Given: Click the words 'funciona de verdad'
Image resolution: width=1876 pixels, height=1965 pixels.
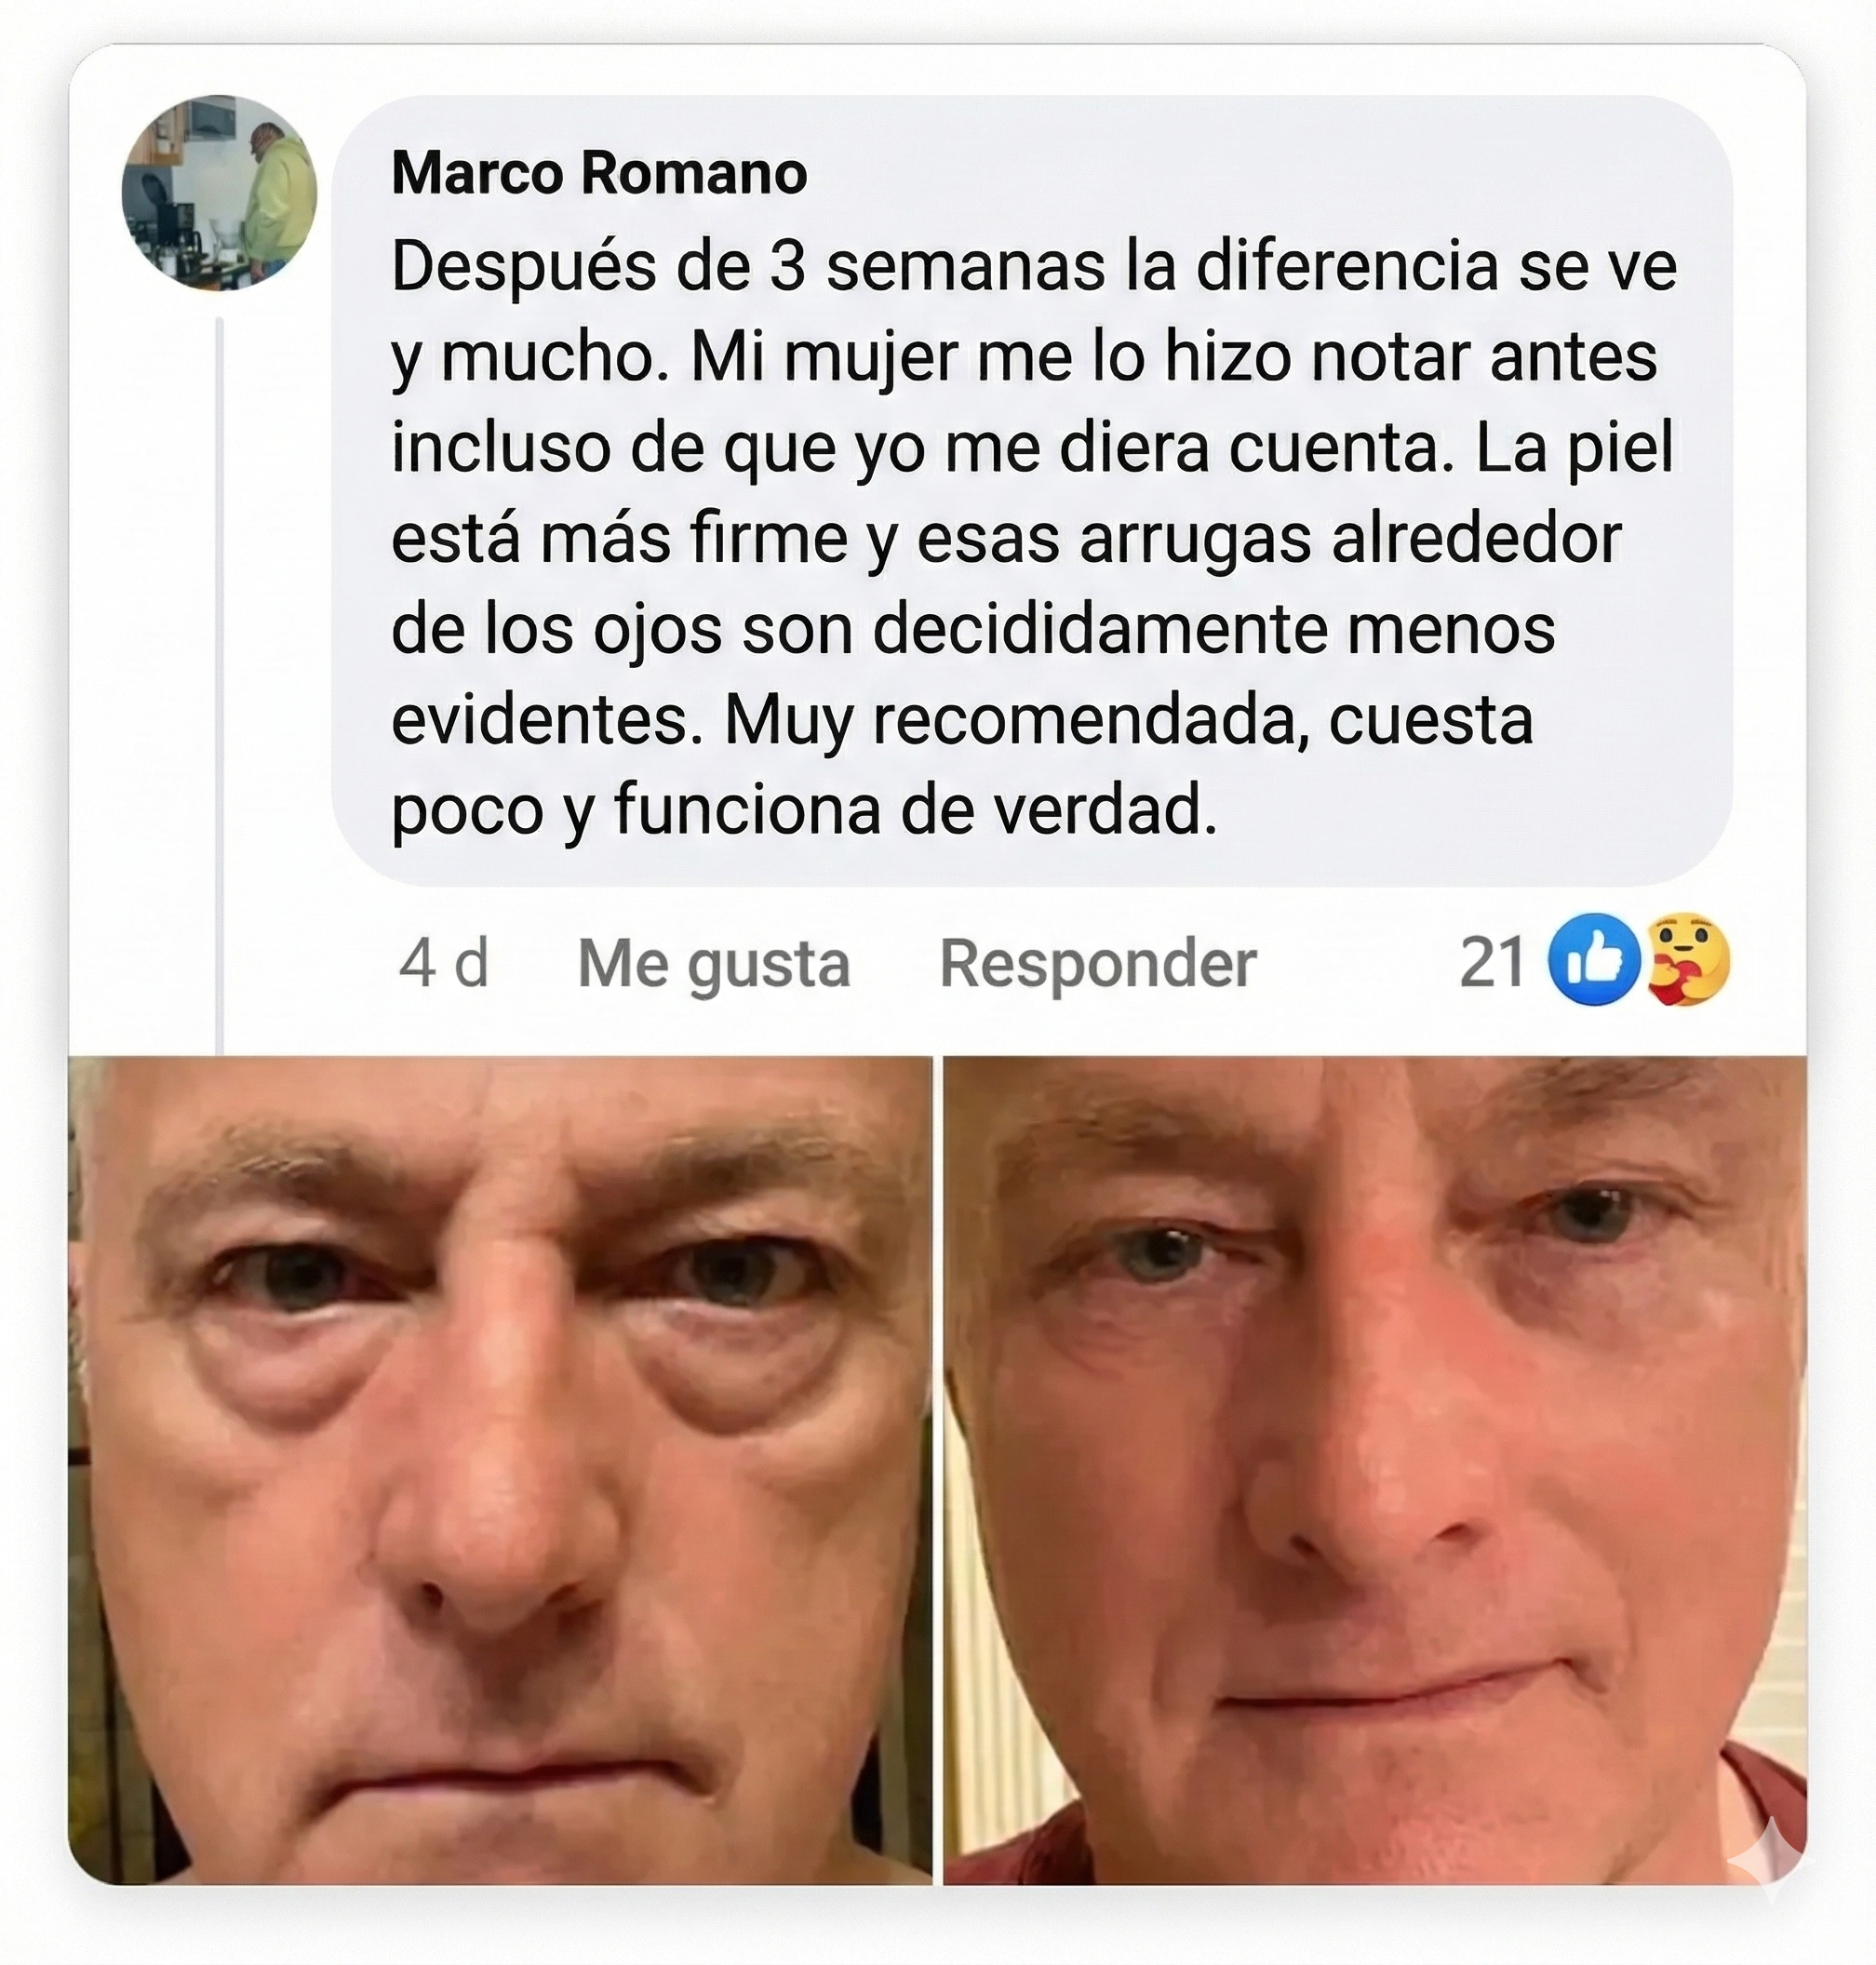Looking at the screenshot, I should coord(915,809).
